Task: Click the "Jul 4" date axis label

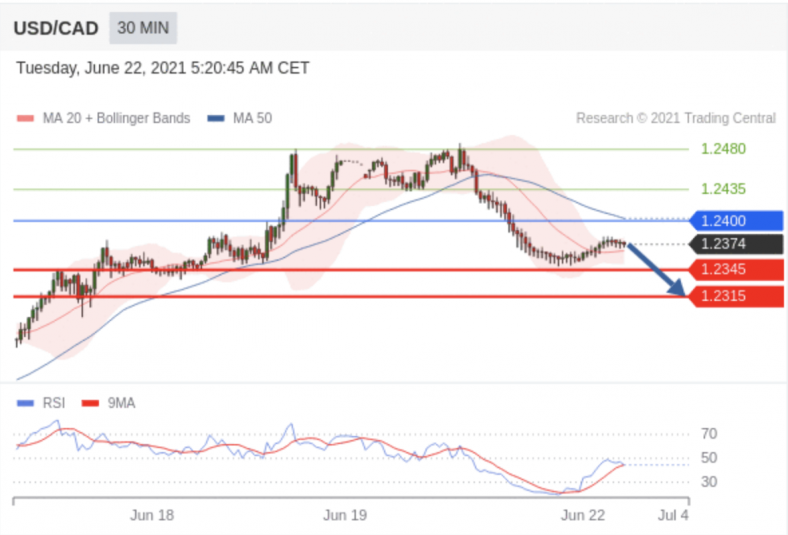Action: [673, 515]
